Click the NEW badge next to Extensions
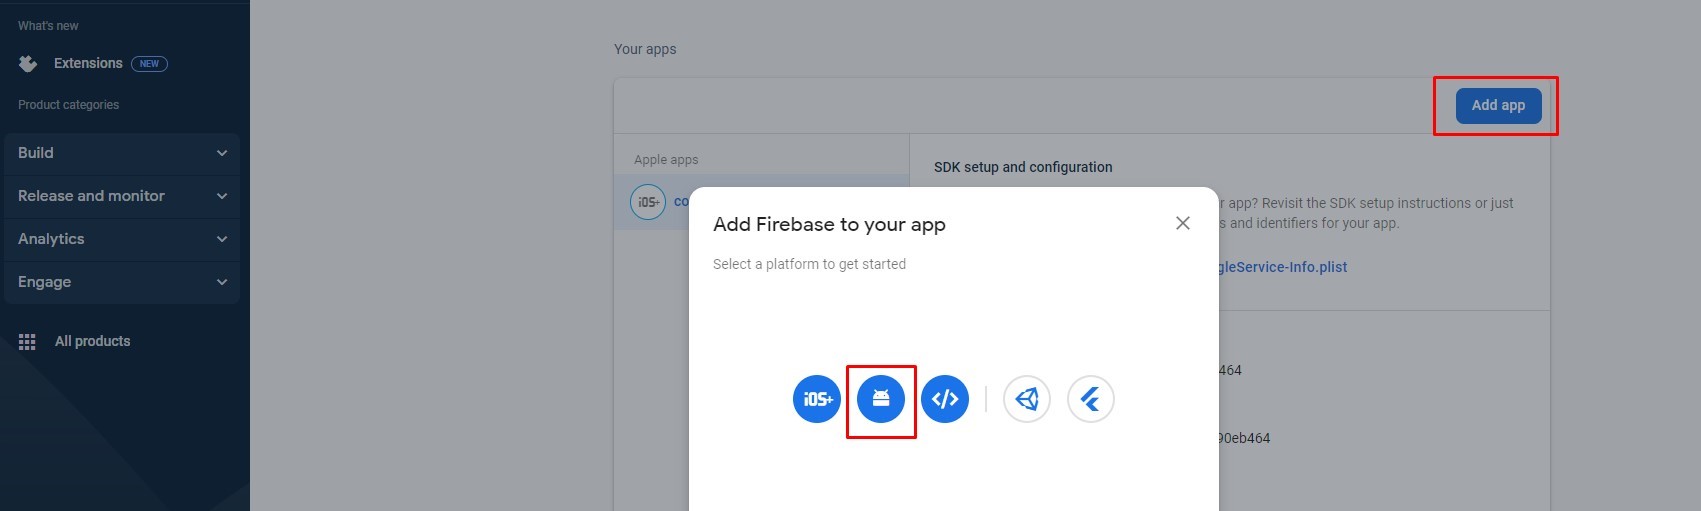This screenshot has height=511, width=1701. click(149, 64)
